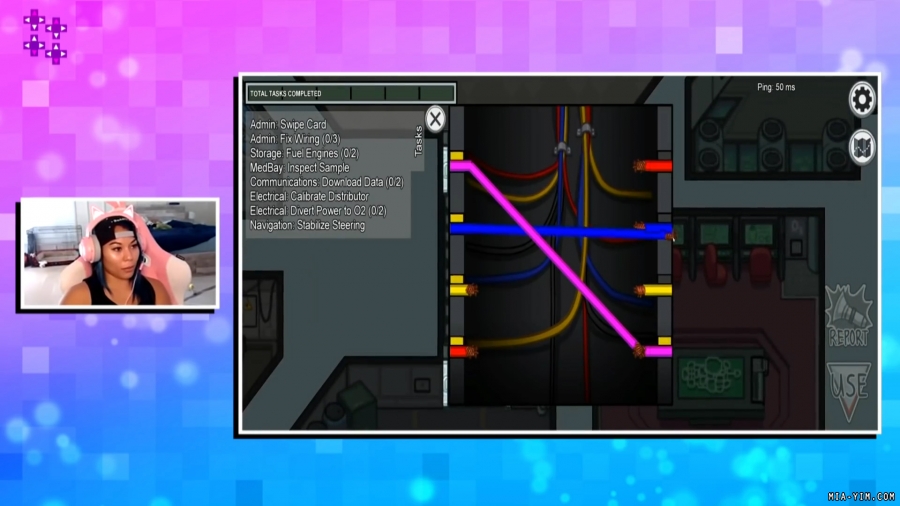Select the 'Admin: Fix Wiring (0/3)' task
Viewport: 900px width, 506px height.
click(x=295, y=139)
